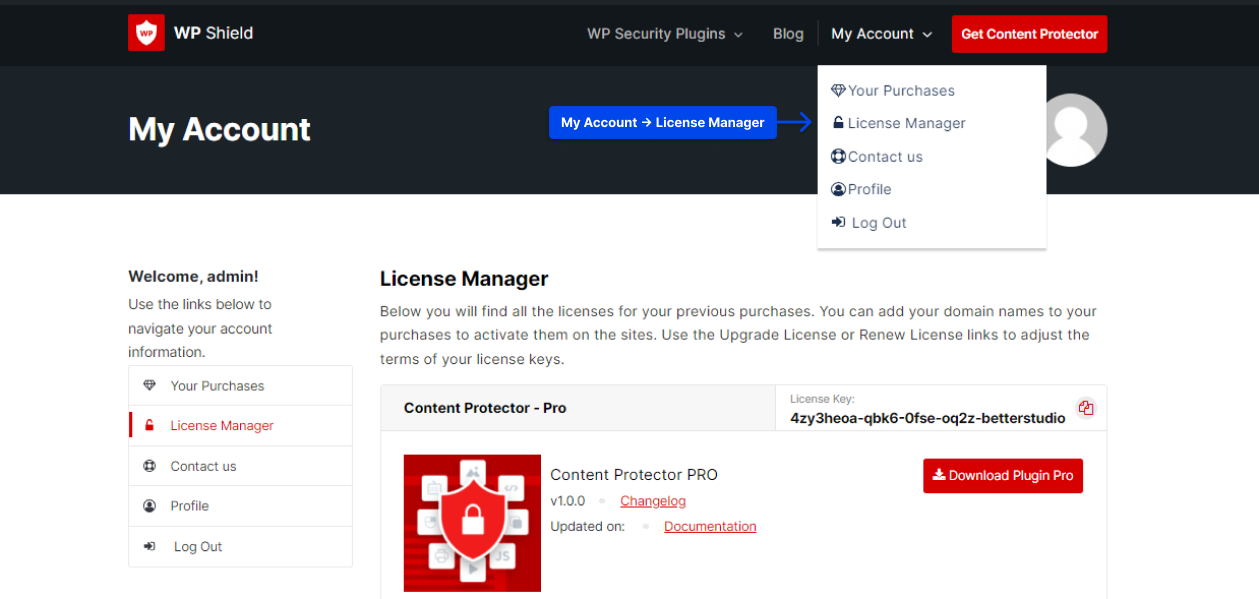This screenshot has width=1259, height=599.
Task: Click the Content Protector PRO shield thumbnail
Action: coord(471,522)
